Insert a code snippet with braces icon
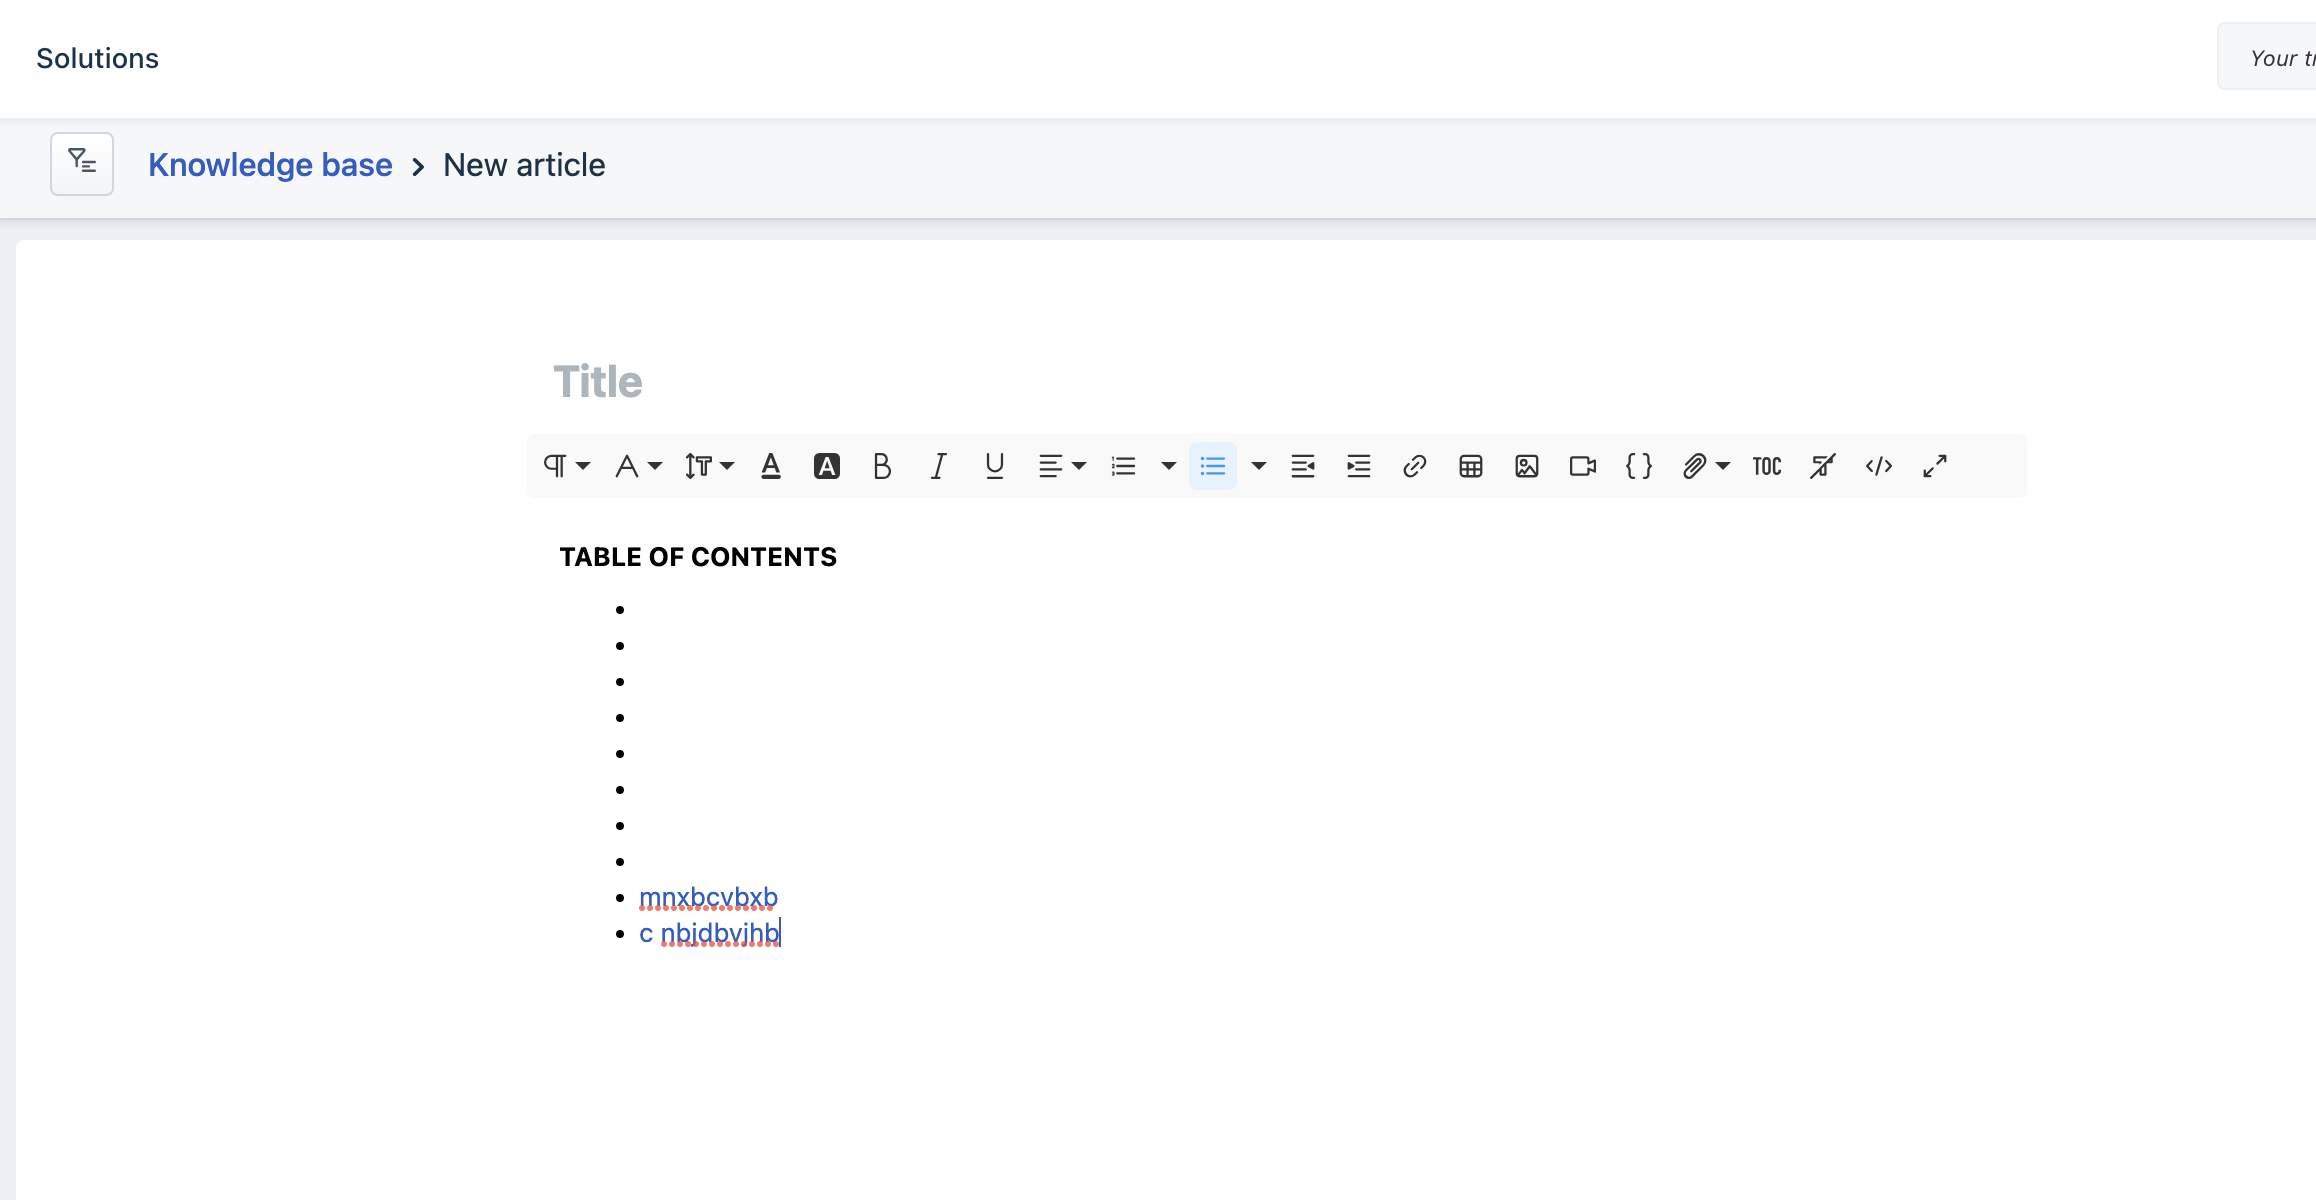The image size is (2316, 1200). [1638, 466]
